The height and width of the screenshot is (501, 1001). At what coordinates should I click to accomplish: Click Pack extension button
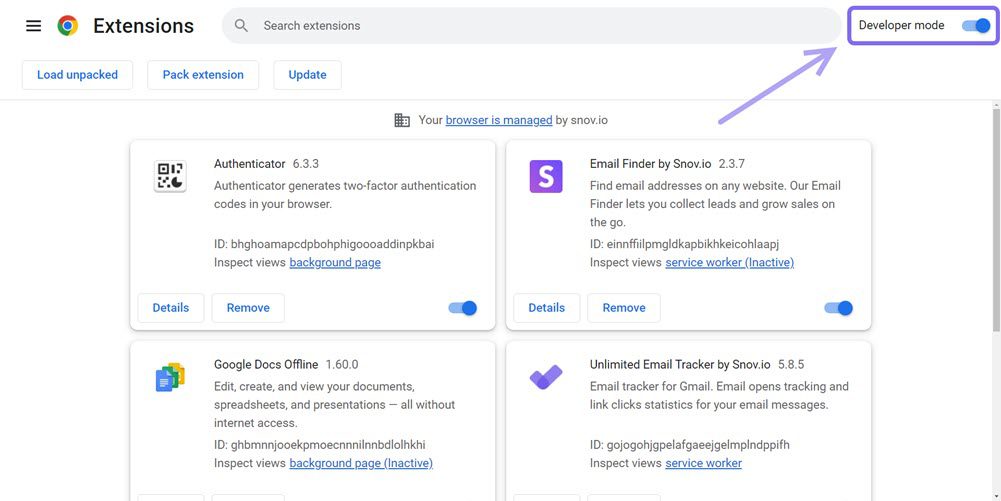(x=203, y=75)
